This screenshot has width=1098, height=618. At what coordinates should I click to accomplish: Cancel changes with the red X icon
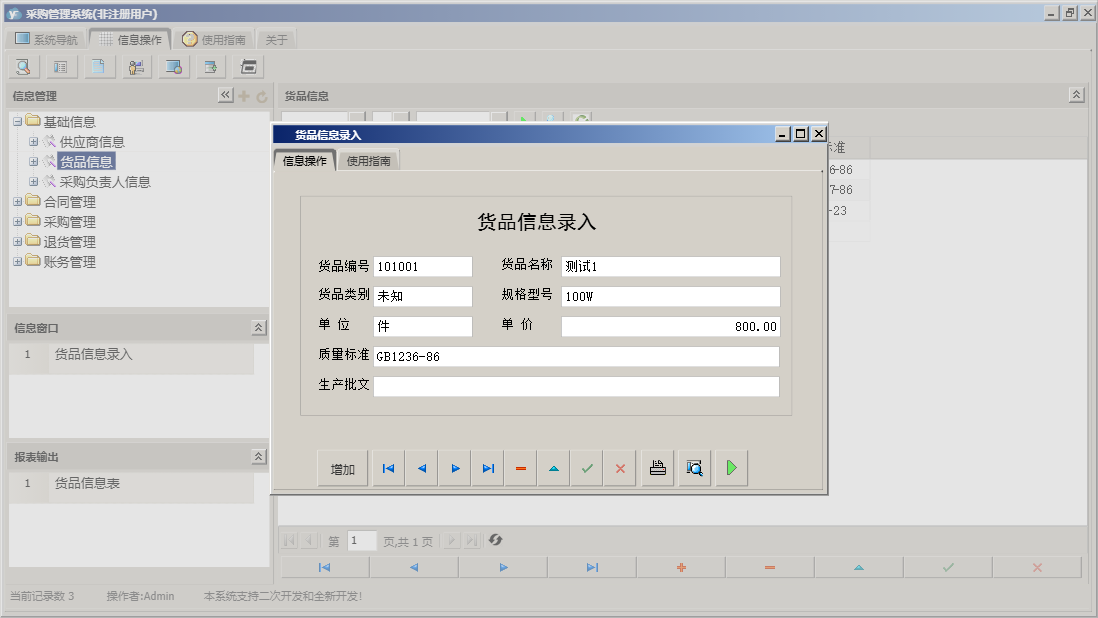620,467
